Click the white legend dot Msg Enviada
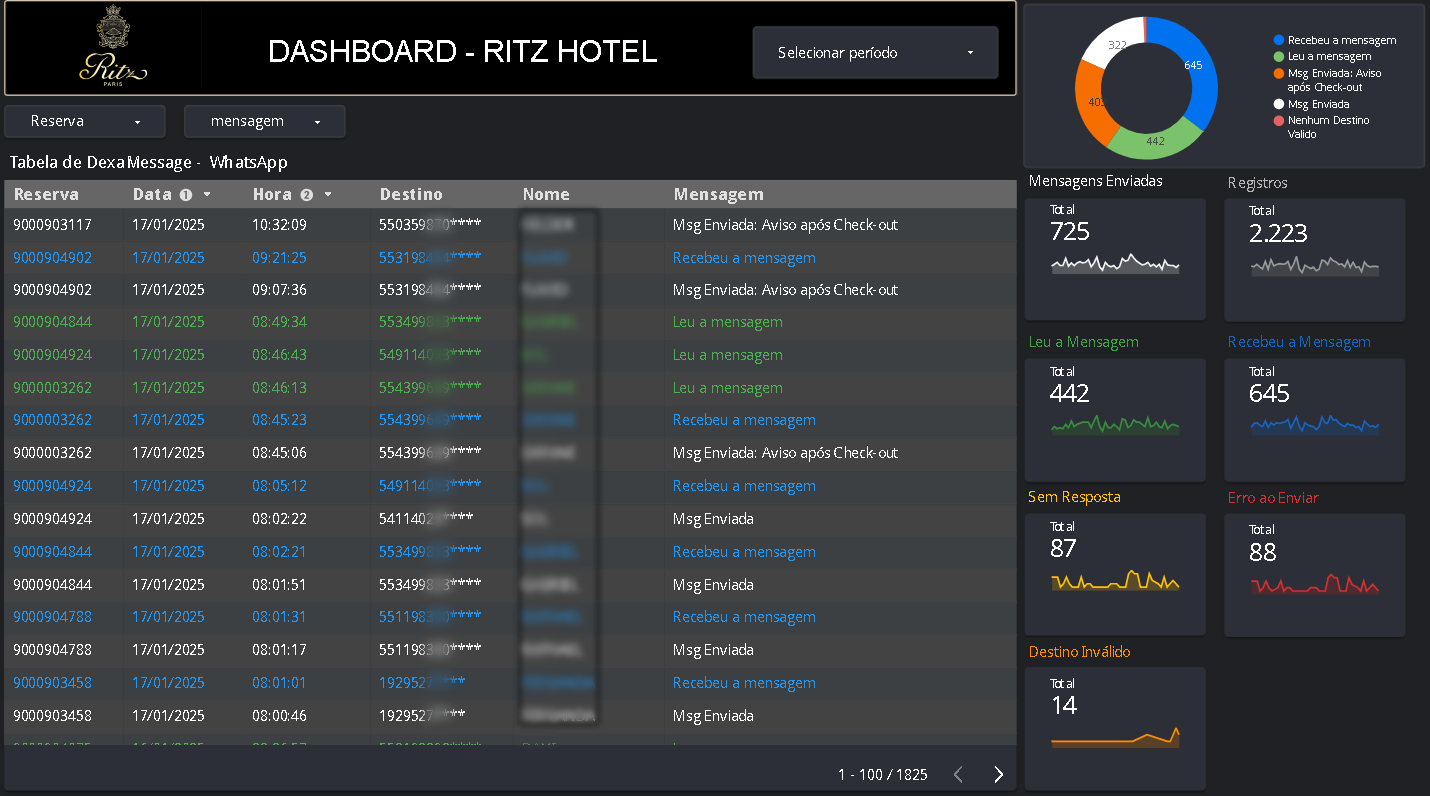Viewport: 1430px width, 796px height. [1279, 104]
